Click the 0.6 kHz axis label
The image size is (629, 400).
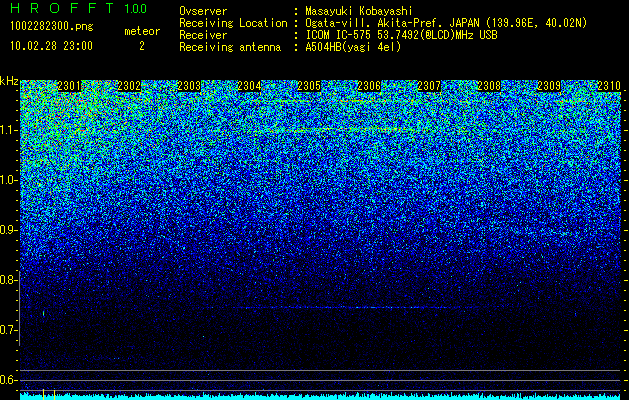[8, 380]
